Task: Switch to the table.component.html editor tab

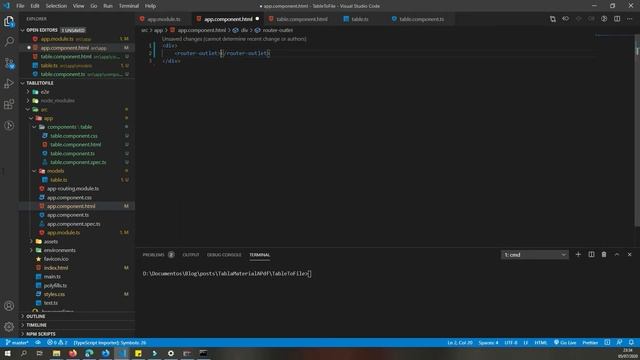Action: (301, 19)
